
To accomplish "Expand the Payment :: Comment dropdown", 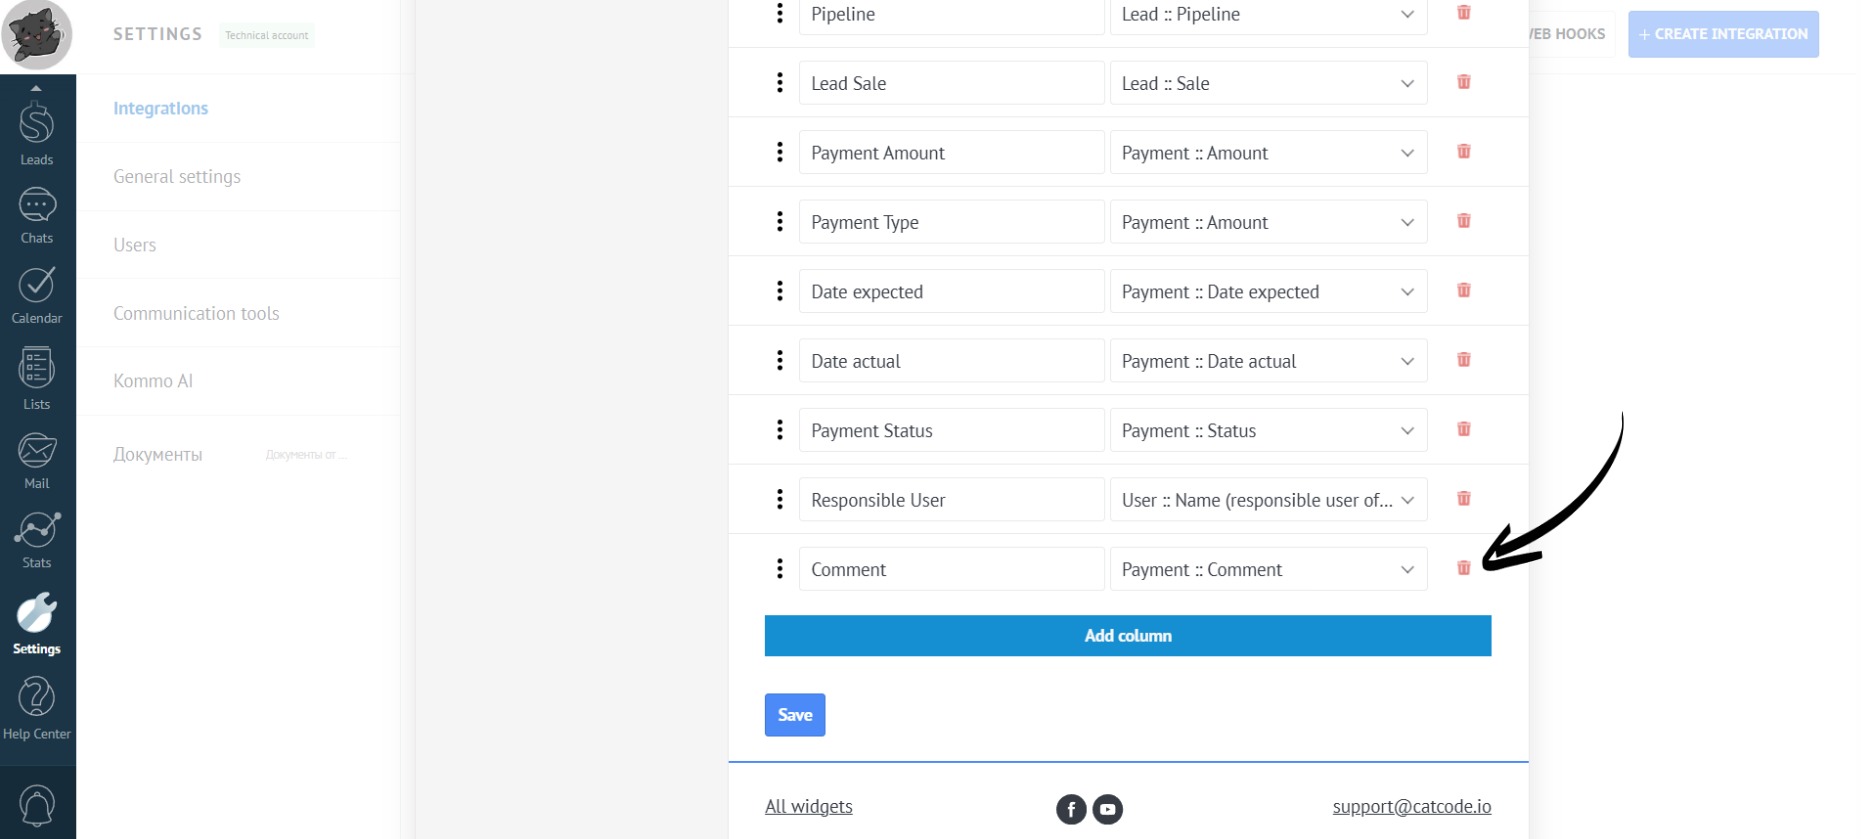I will coord(1267,569).
